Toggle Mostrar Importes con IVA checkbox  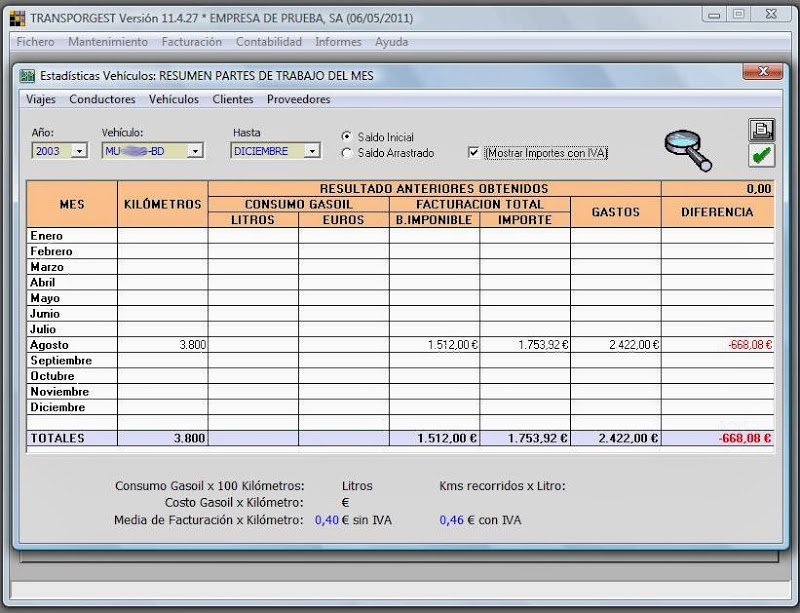[x=473, y=153]
